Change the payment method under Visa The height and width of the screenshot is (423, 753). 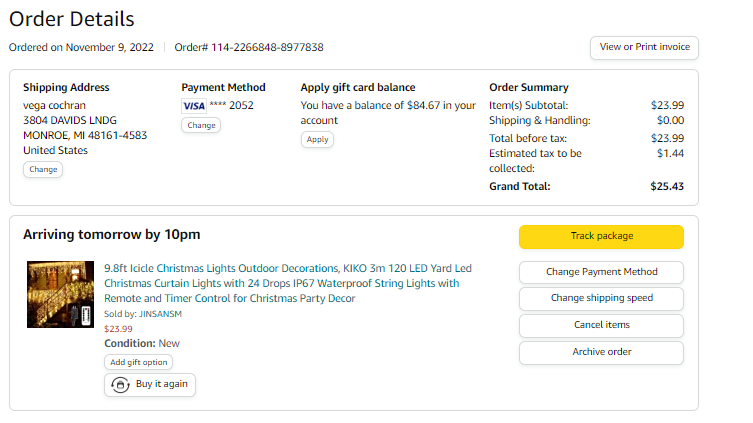point(201,125)
